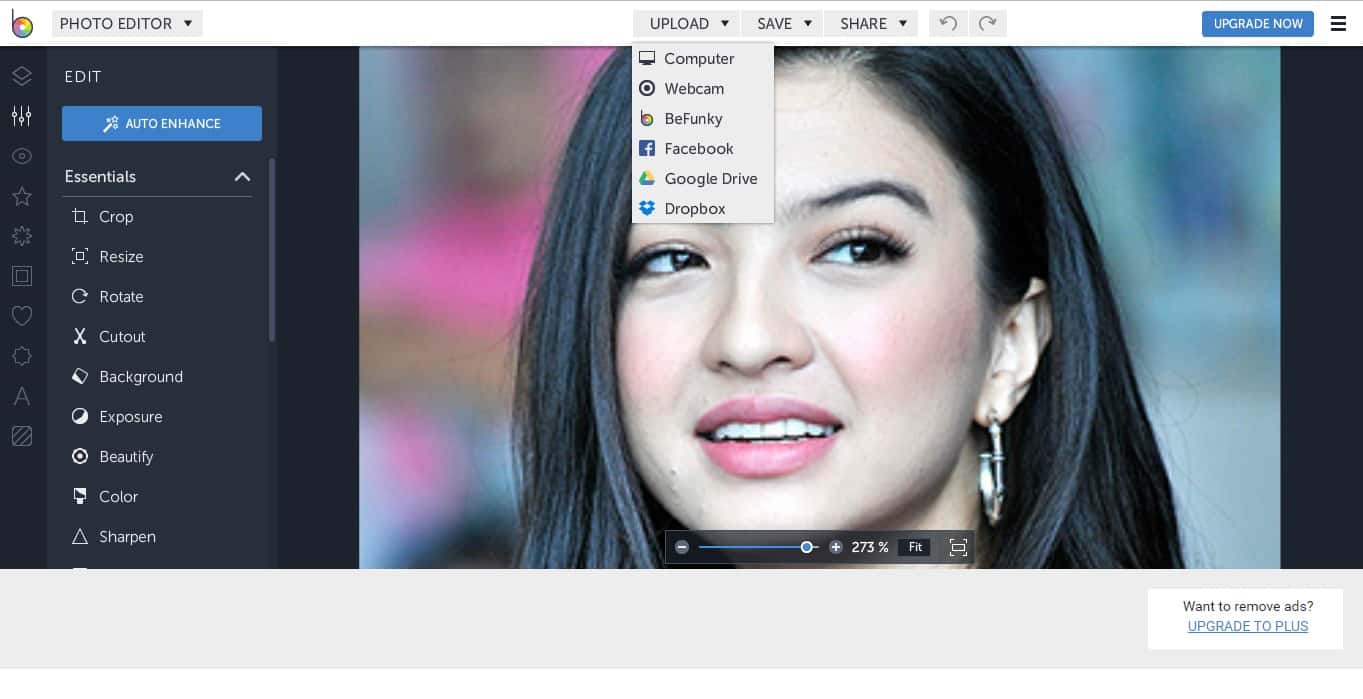The height and width of the screenshot is (699, 1363).
Task: Open the Photo Editor mode dropdown
Action: pyautogui.click(x=127, y=23)
